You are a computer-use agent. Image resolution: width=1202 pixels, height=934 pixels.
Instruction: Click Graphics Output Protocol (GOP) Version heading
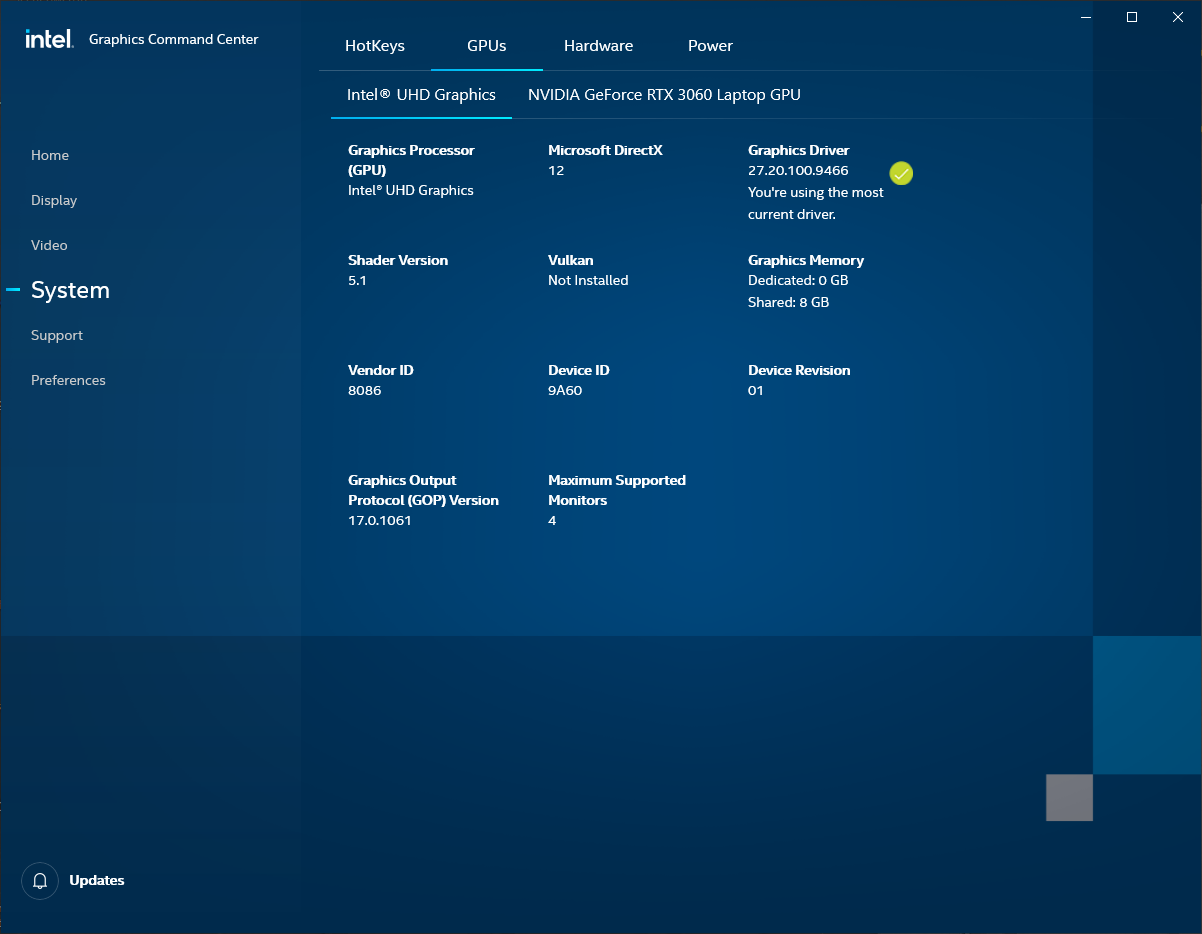(423, 490)
